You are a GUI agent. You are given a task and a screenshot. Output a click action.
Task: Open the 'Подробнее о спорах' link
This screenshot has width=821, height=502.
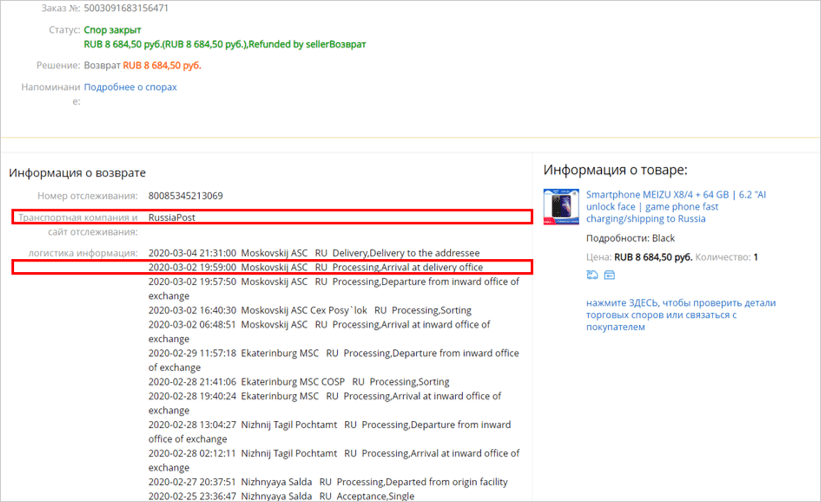tap(130, 87)
